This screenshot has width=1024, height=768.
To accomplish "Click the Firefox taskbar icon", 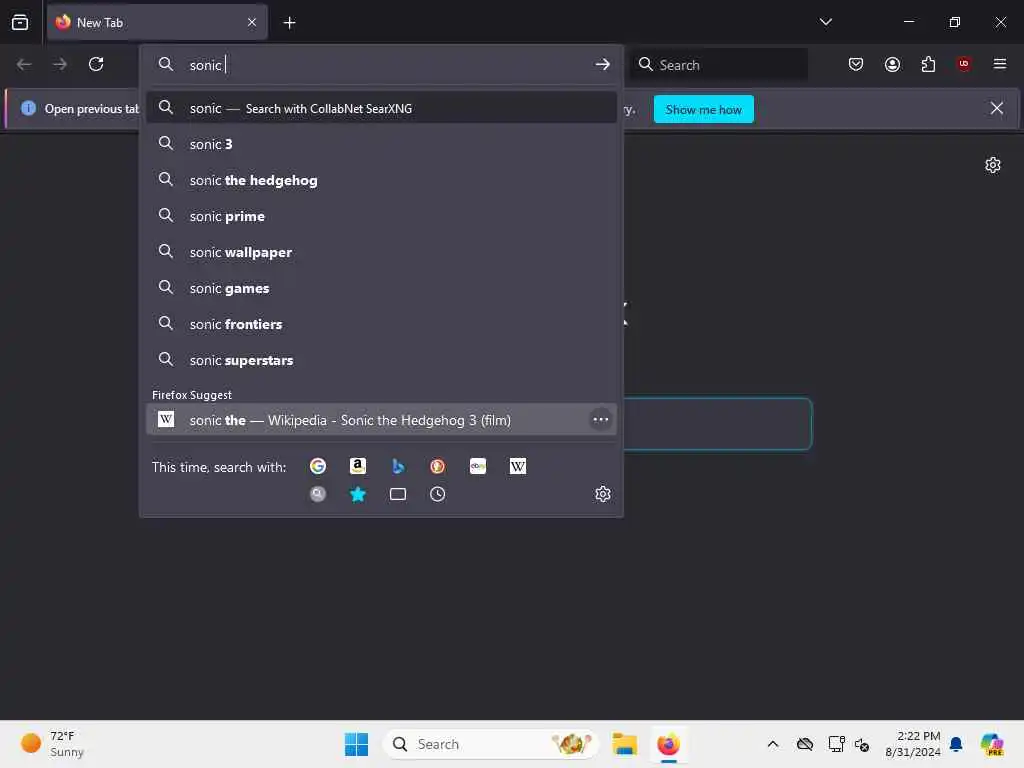I will (x=668, y=744).
